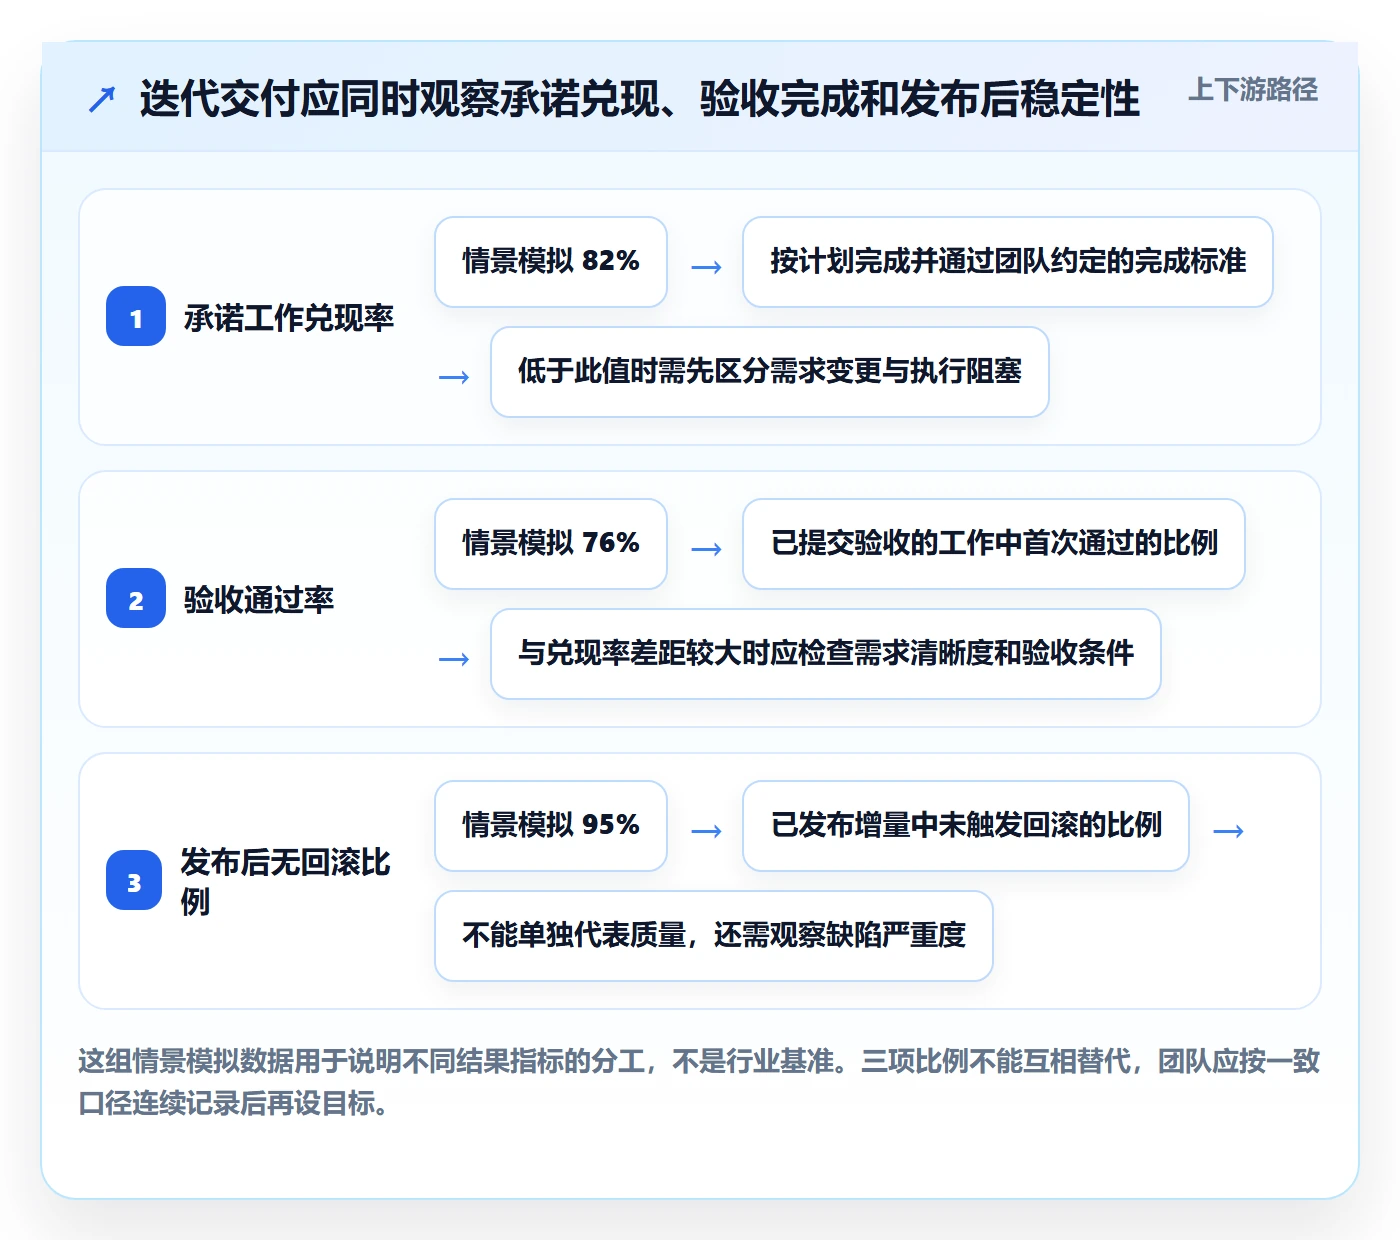1400x1240 pixels.
Task: Click the number 1 step badge
Action: pyautogui.click(x=136, y=316)
